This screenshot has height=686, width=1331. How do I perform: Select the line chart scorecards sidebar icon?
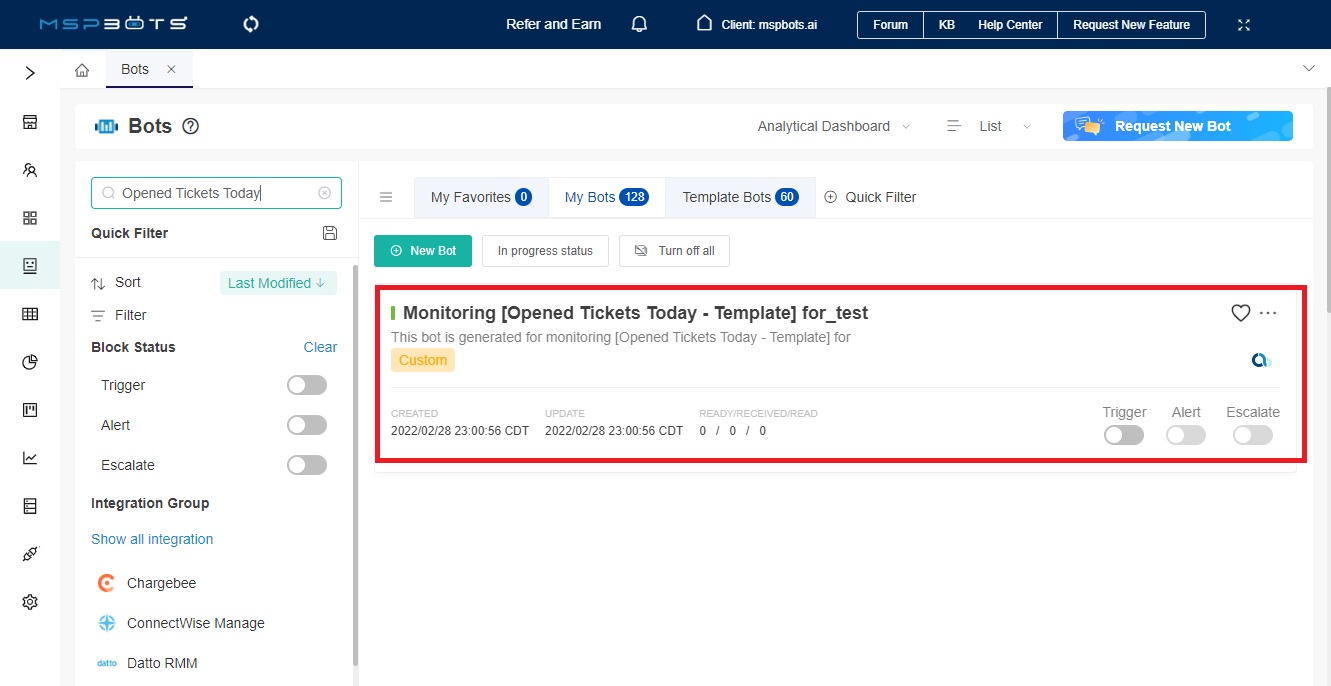[30, 458]
